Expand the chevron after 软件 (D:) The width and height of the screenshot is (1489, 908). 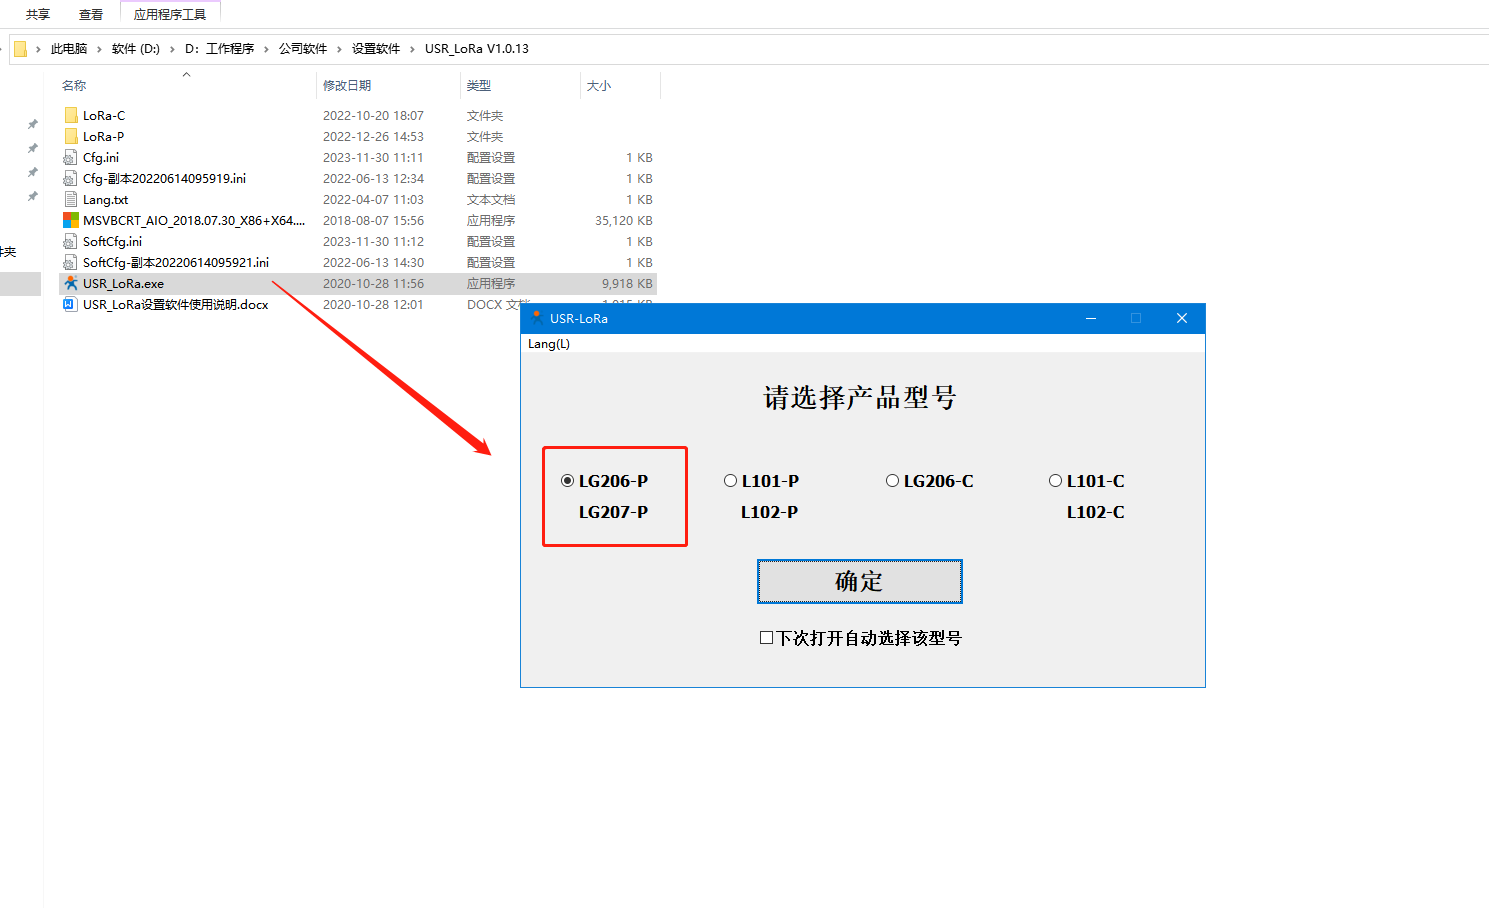172,48
